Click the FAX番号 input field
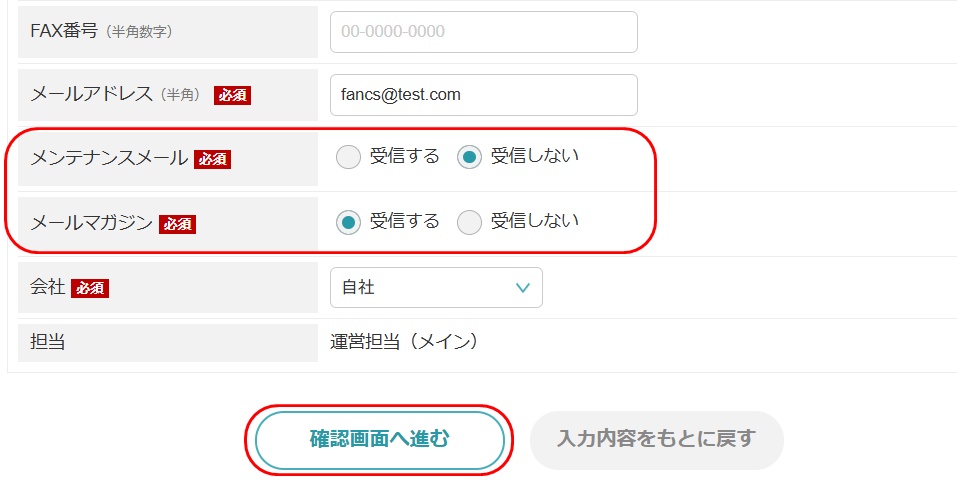Screen dimensions: 957x486 pos(483,32)
